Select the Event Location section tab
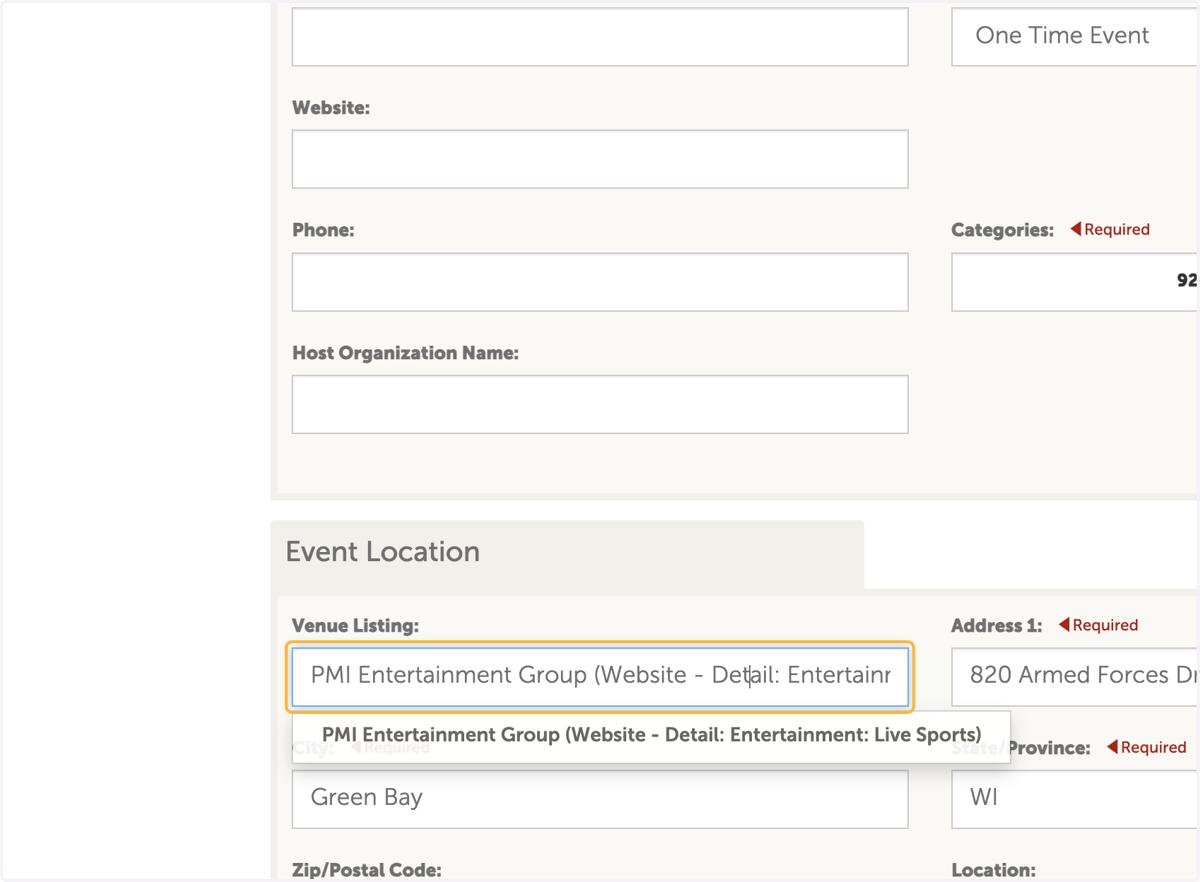This screenshot has height=882, width=1200. tap(567, 553)
